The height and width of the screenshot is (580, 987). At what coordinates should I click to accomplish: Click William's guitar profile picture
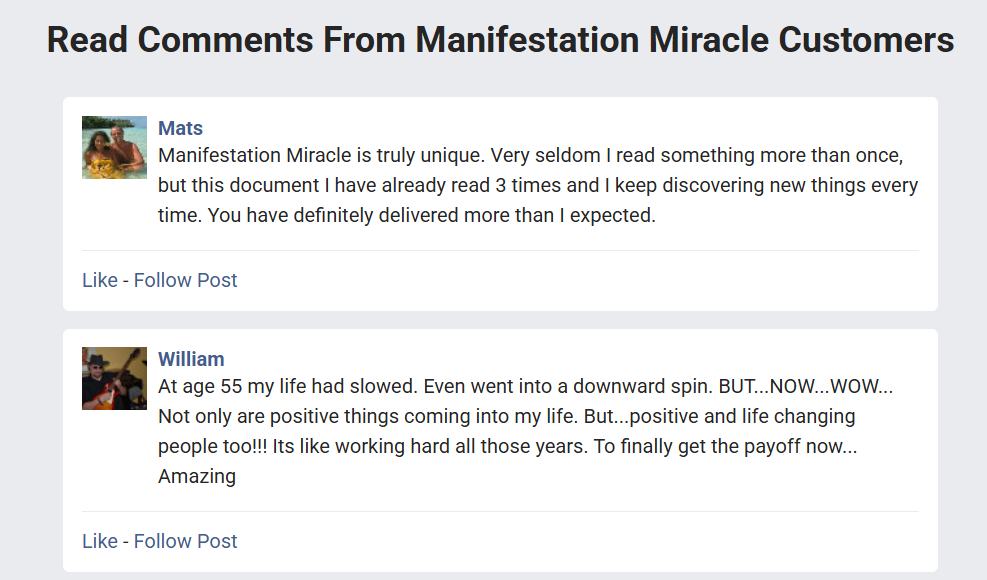pos(114,378)
